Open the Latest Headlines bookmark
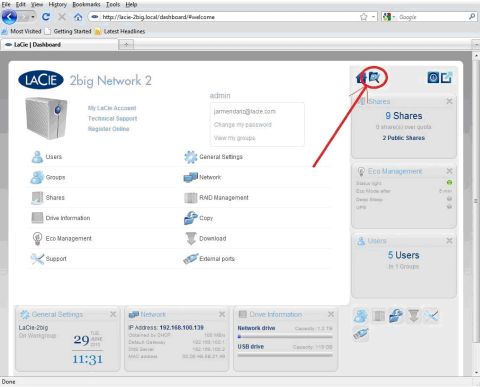Image resolution: width=480 pixels, height=387 pixels. (x=120, y=31)
